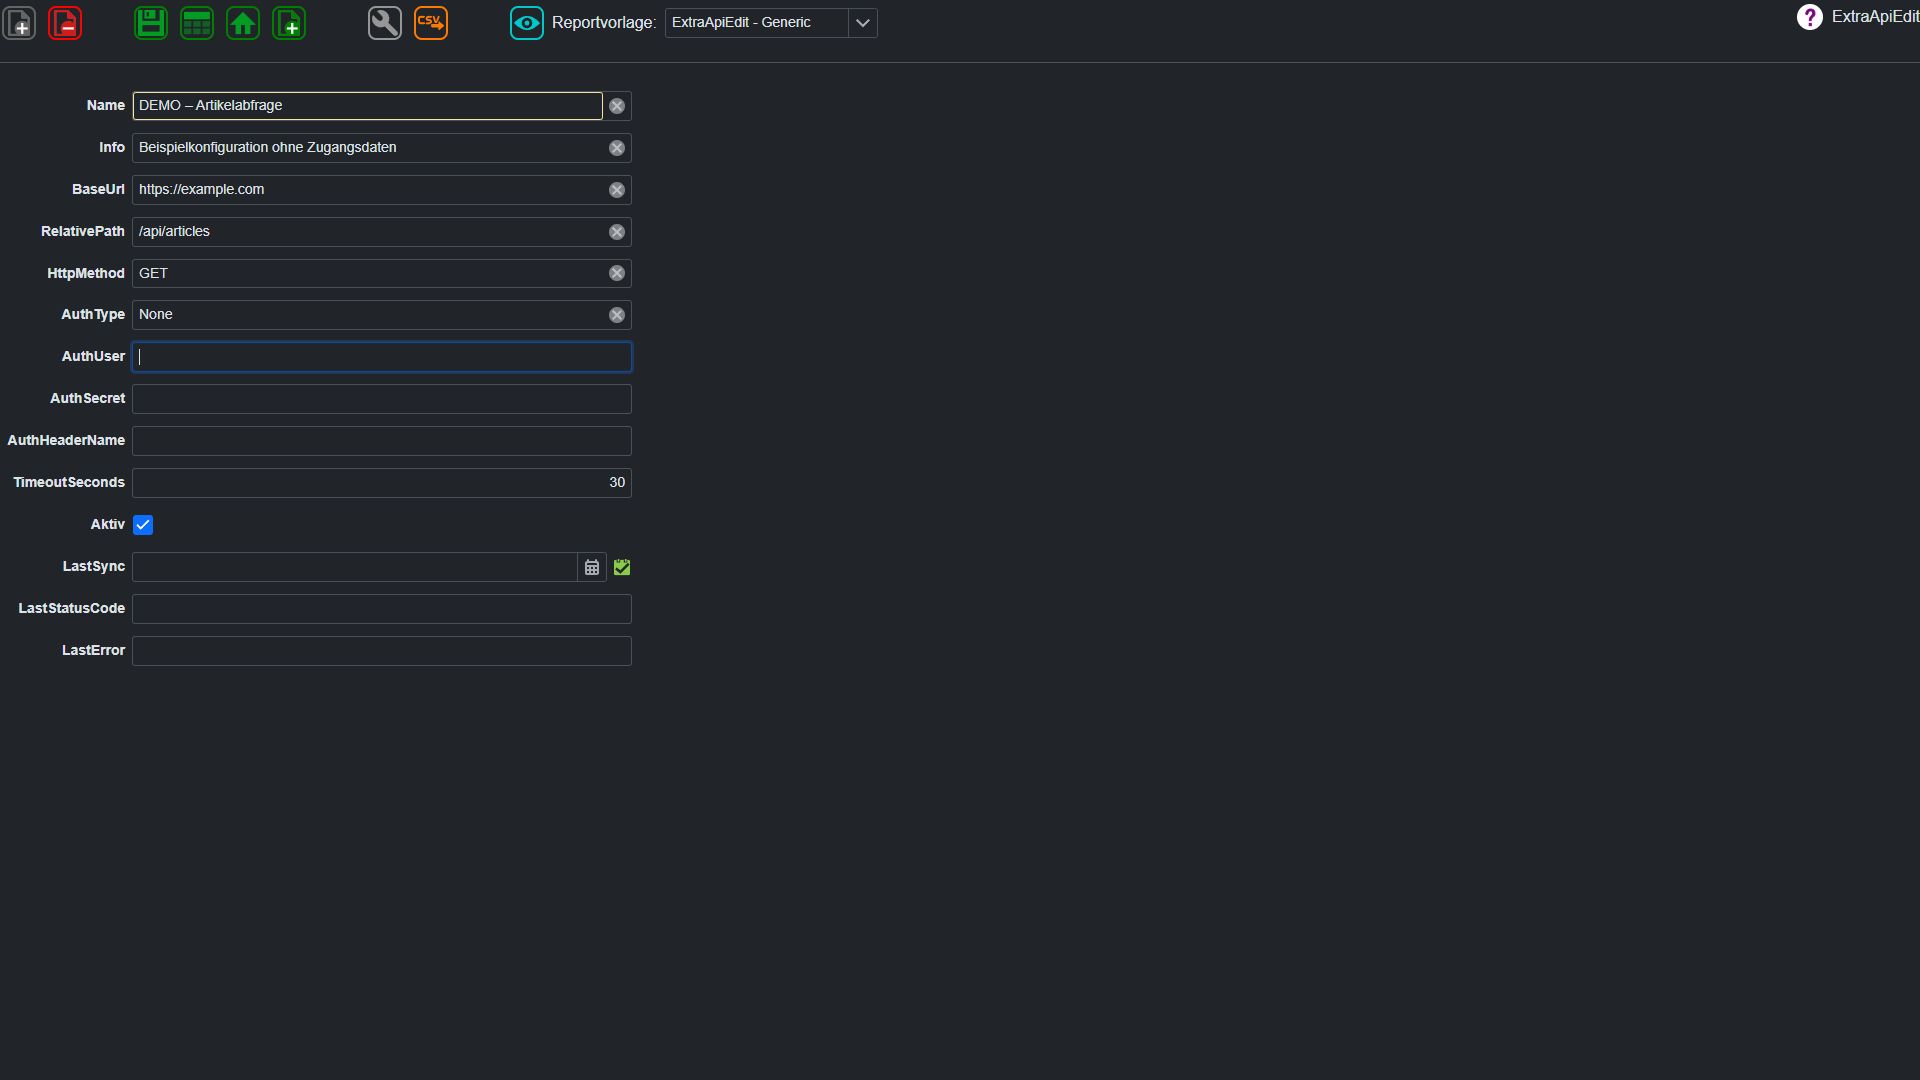The width and height of the screenshot is (1920, 1080).
Task: Click the orange CSV export icon
Action: pyautogui.click(x=431, y=23)
